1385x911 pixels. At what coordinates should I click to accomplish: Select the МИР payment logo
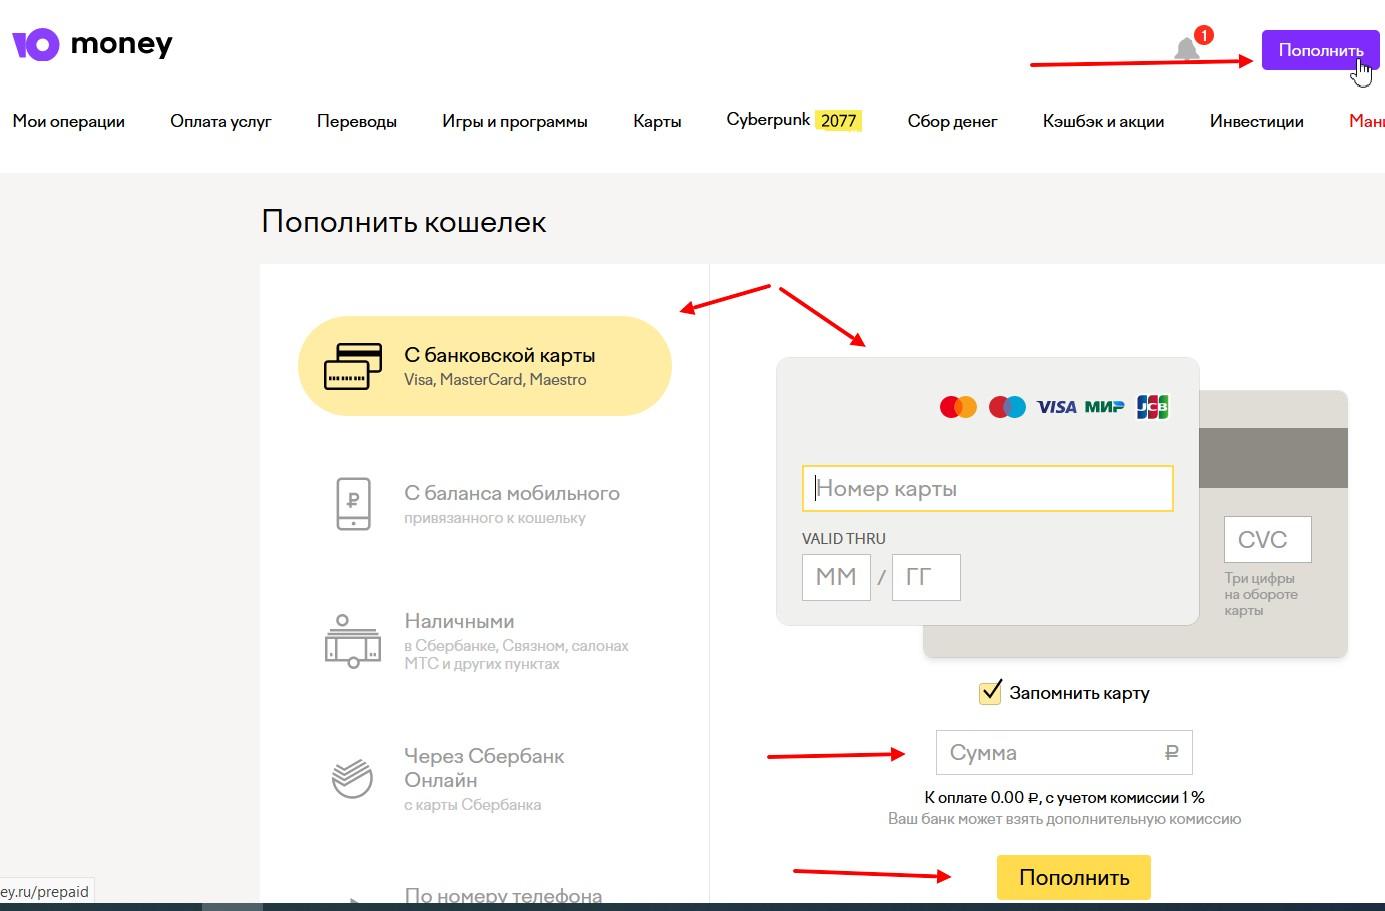1104,406
